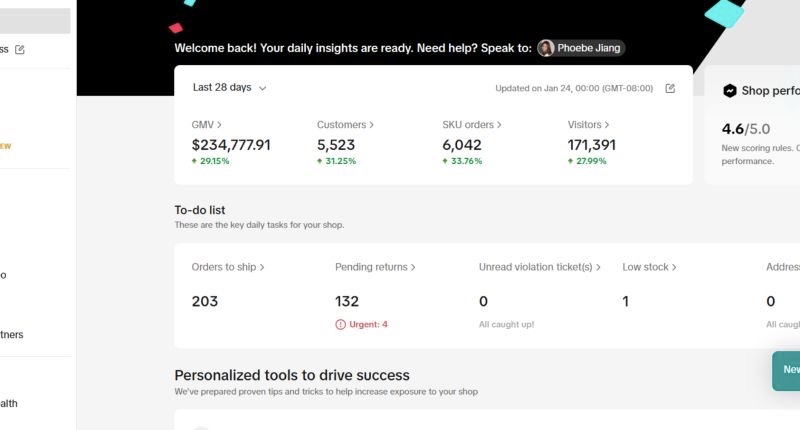Click Phoebe Jiang's avatar picture
This screenshot has width=800, height=430.
point(546,48)
